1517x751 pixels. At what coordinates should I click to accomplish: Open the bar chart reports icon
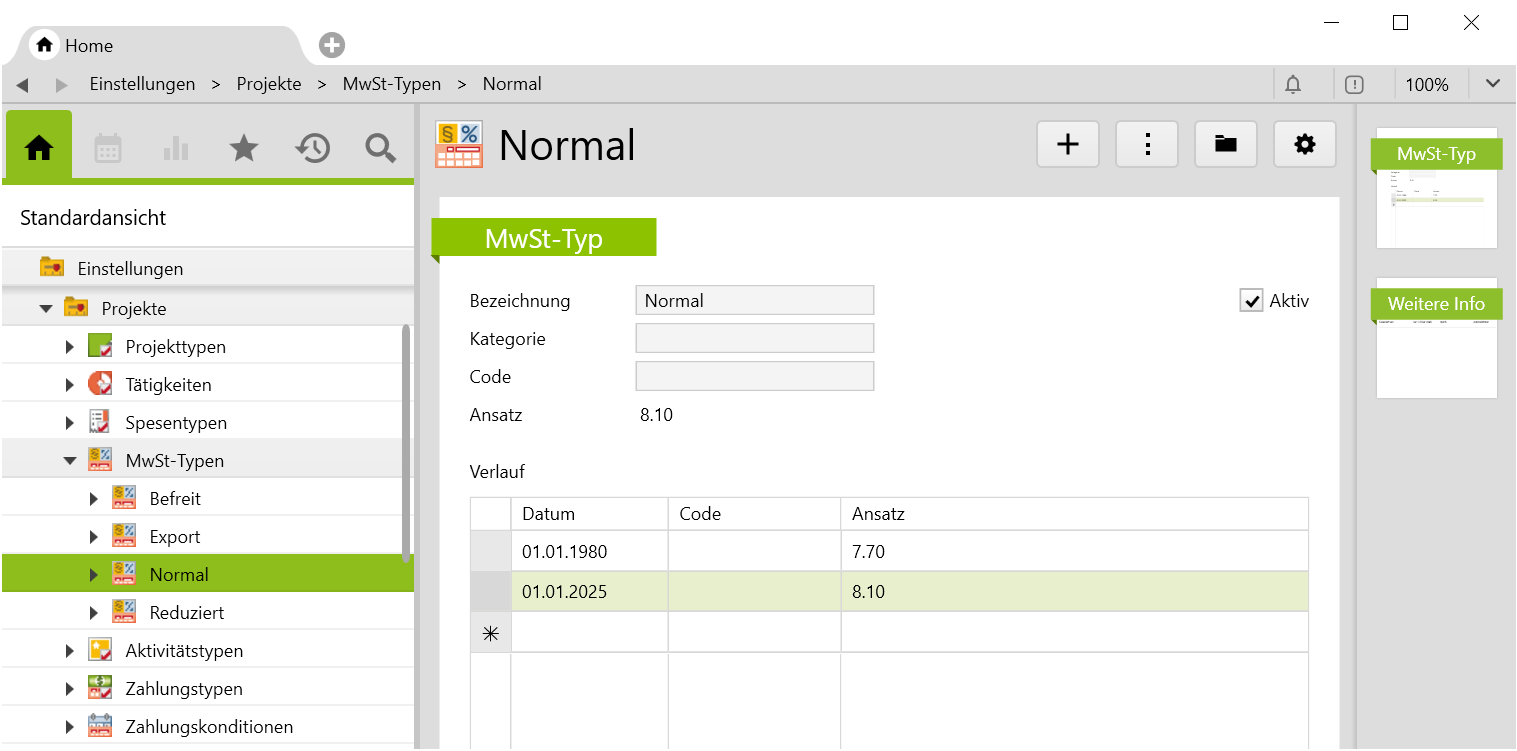click(x=176, y=149)
